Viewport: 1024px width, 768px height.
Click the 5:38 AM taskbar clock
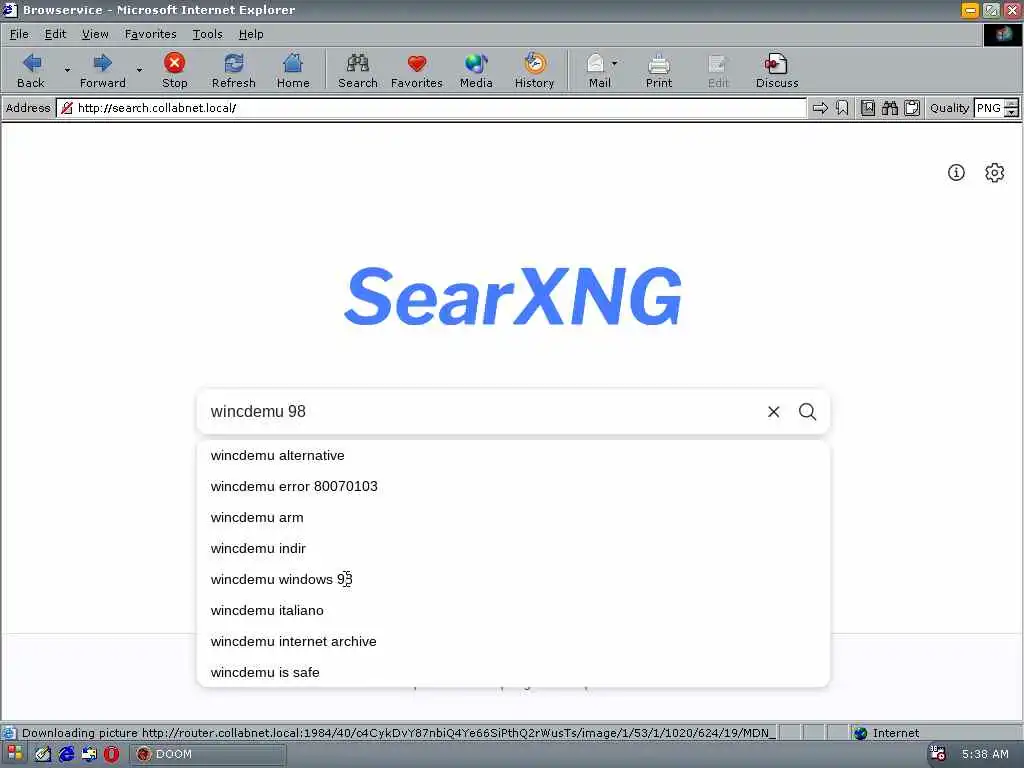pyautogui.click(x=985, y=754)
